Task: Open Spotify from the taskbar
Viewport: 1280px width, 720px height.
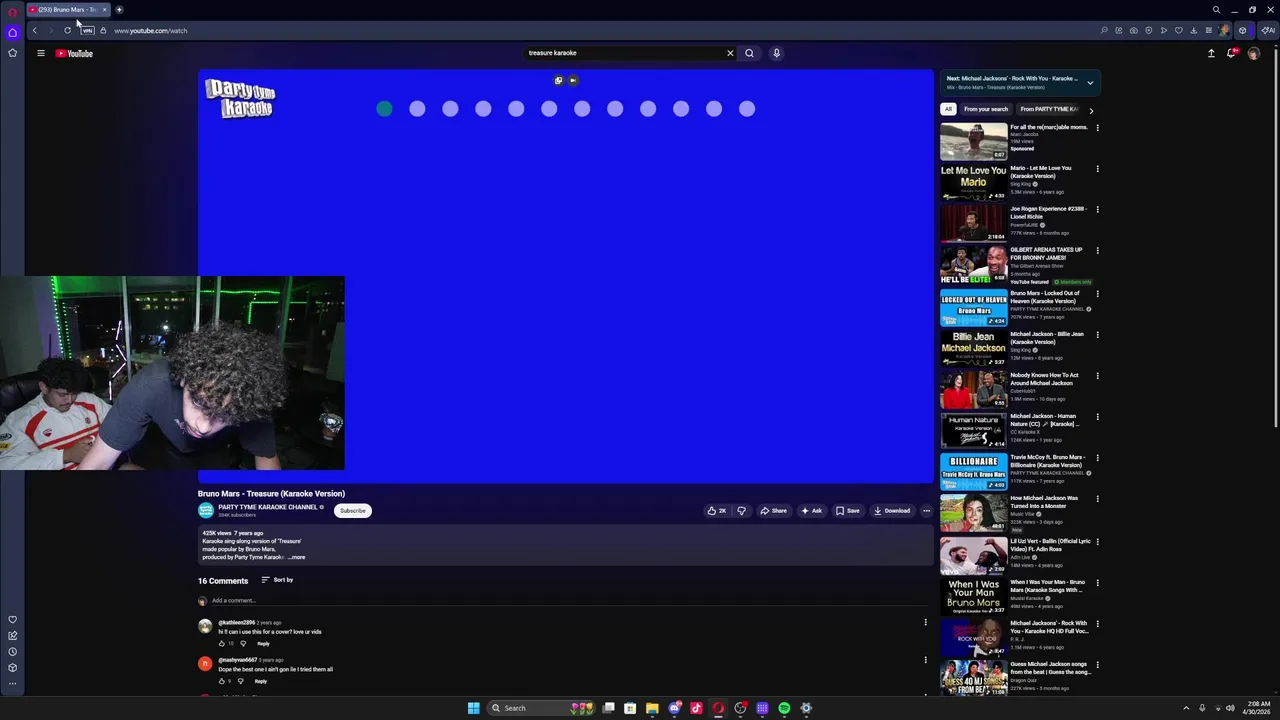Action: [784, 708]
